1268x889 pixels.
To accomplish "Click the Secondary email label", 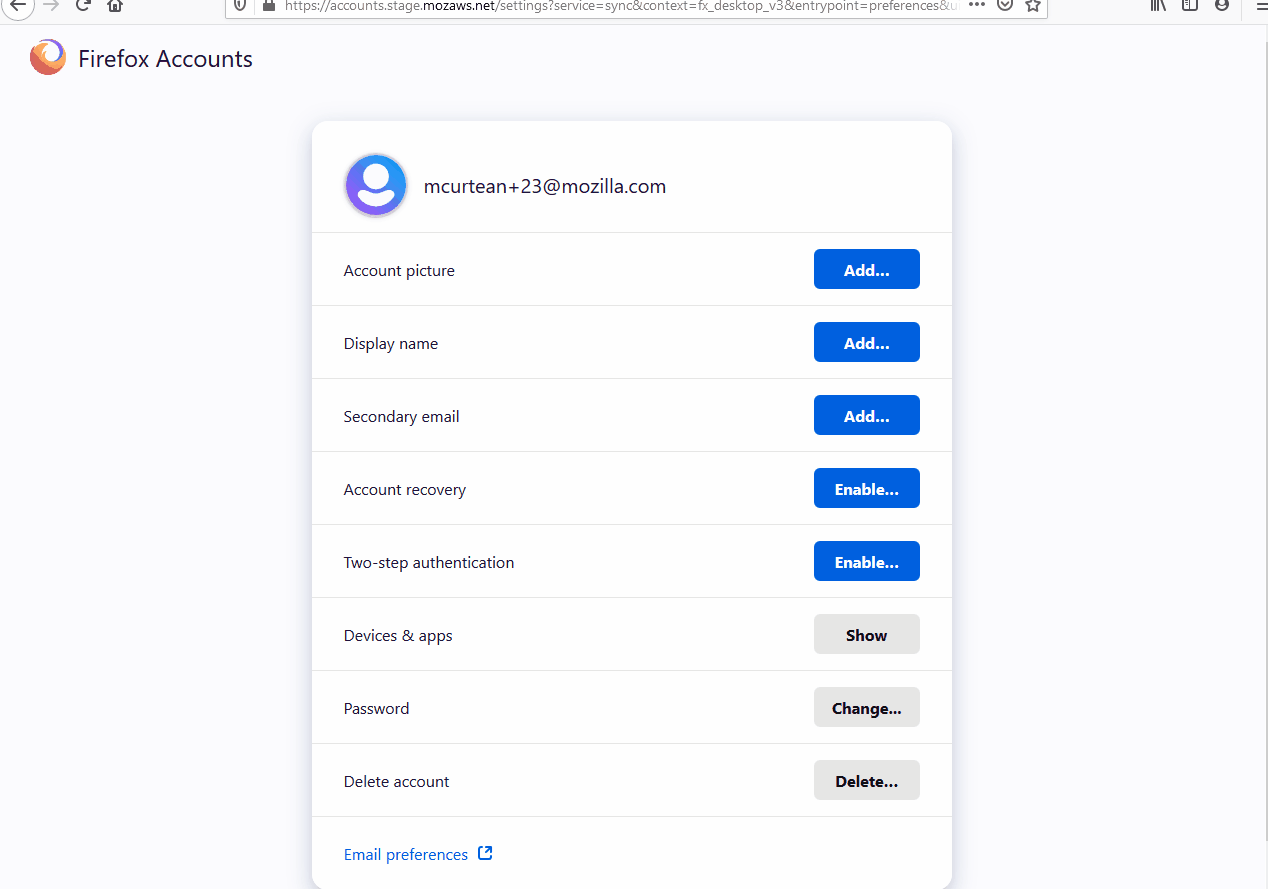I will (402, 416).
